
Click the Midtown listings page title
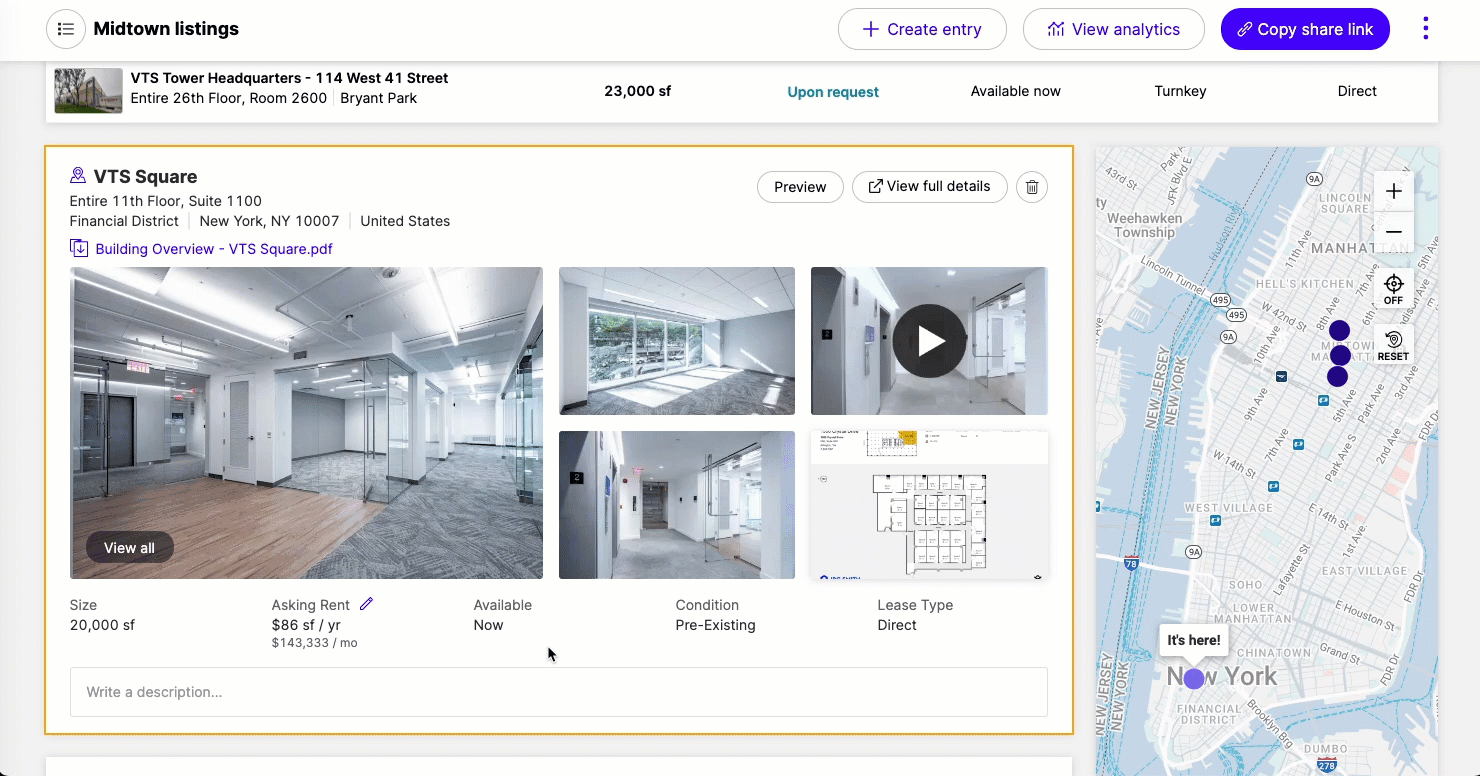pyautogui.click(x=166, y=29)
